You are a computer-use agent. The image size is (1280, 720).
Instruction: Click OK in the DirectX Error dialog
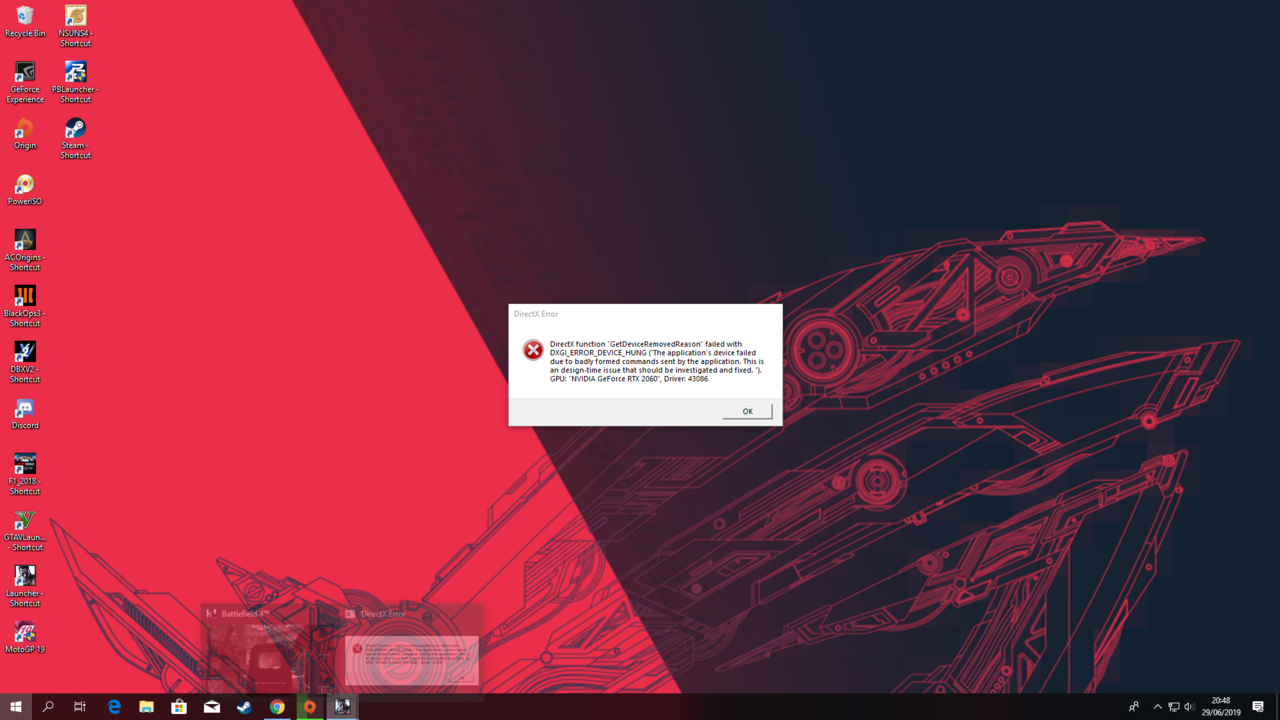tap(747, 411)
